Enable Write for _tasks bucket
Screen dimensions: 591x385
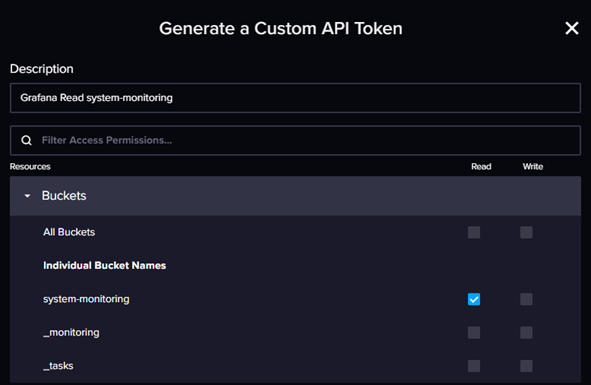pos(526,366)
